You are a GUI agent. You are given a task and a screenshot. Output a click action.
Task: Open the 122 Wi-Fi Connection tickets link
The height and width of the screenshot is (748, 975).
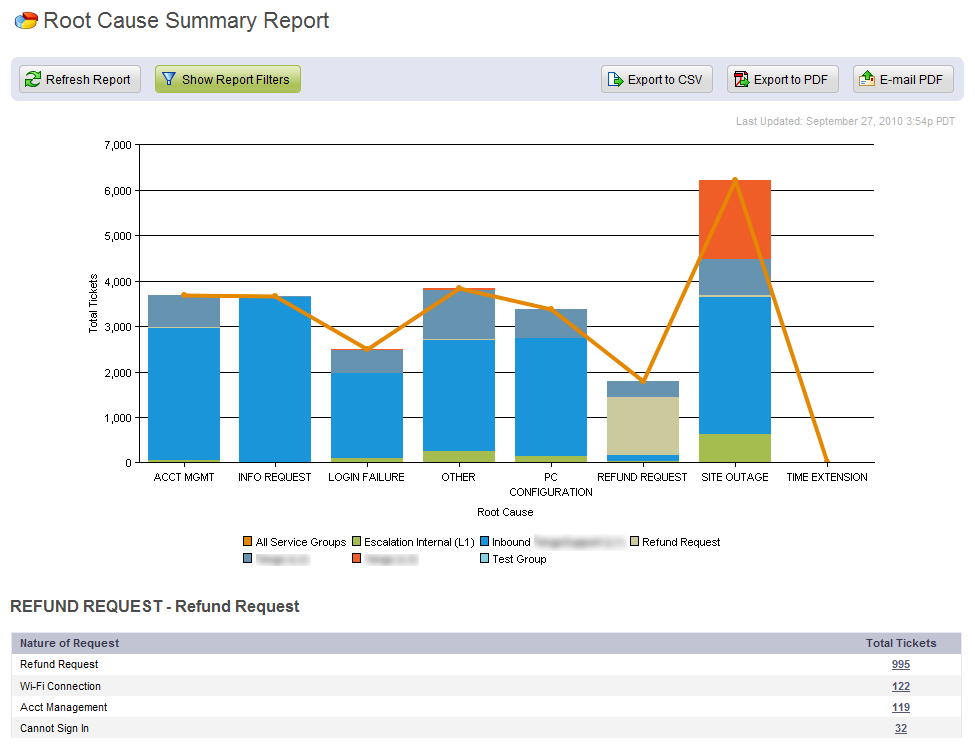900,686
